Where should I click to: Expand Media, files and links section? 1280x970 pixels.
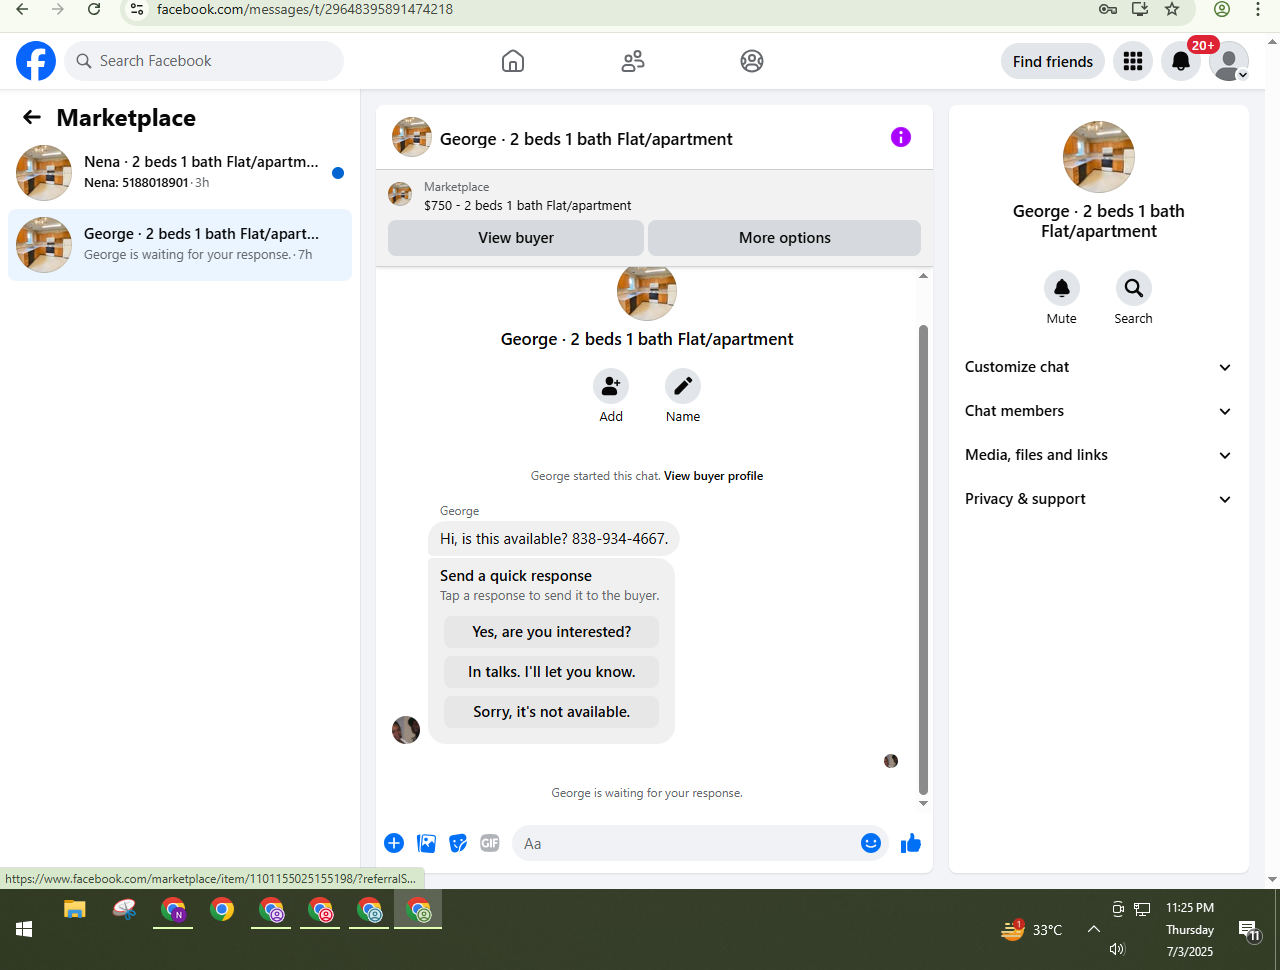[x=1099, y=455]
